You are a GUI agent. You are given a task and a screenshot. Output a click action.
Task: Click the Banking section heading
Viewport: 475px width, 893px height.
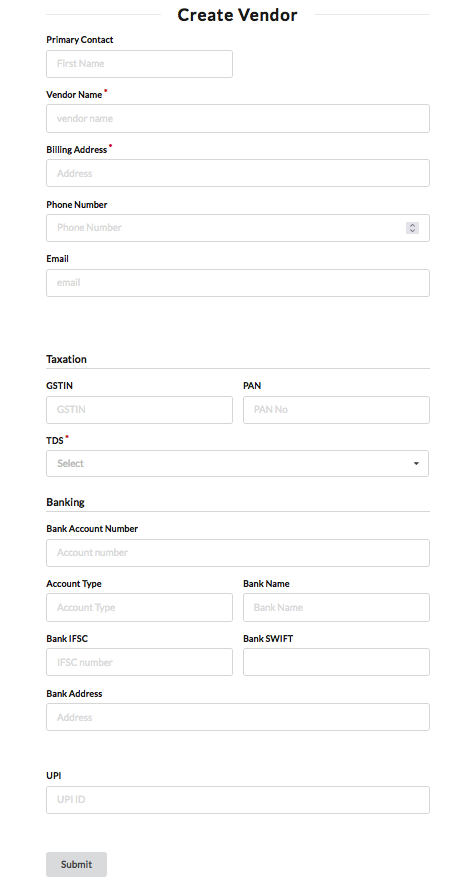point(65,502)
